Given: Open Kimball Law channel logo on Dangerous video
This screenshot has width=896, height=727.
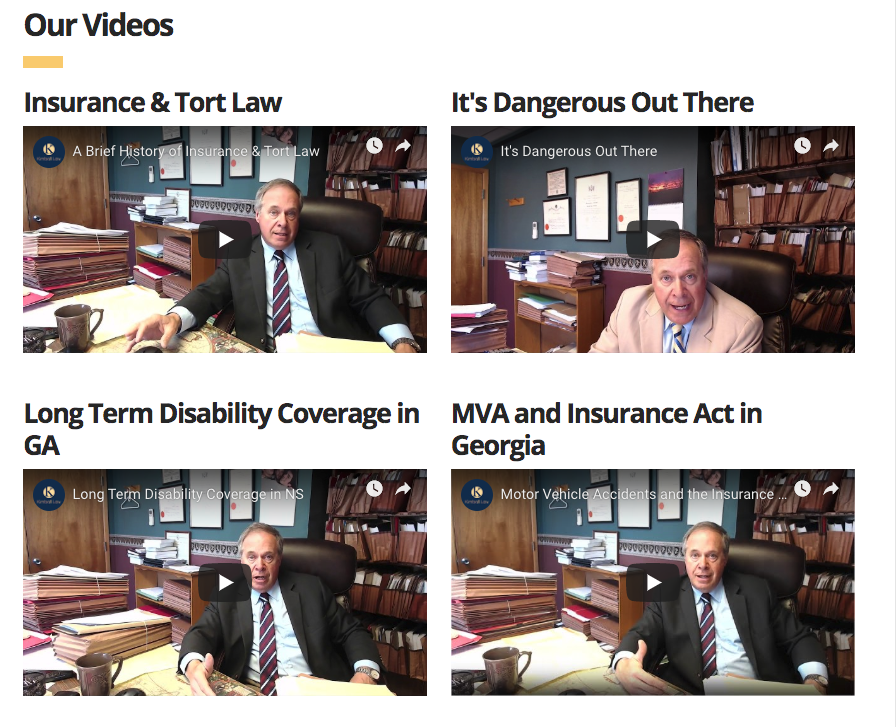Looking at the screenshot, I should [x=477, y=151].
